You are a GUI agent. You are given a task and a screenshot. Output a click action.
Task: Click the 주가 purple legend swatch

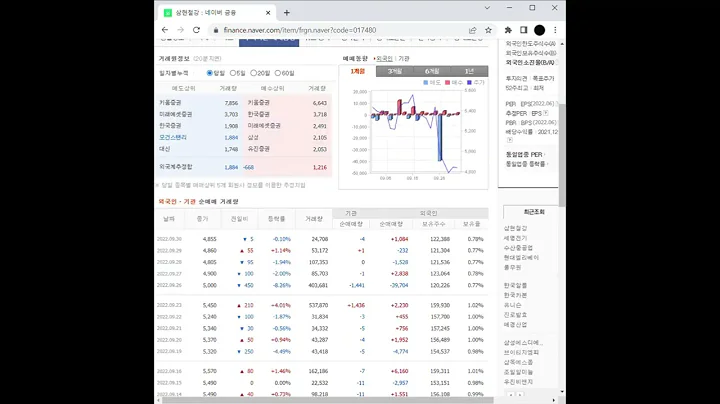tap(469, 83)
